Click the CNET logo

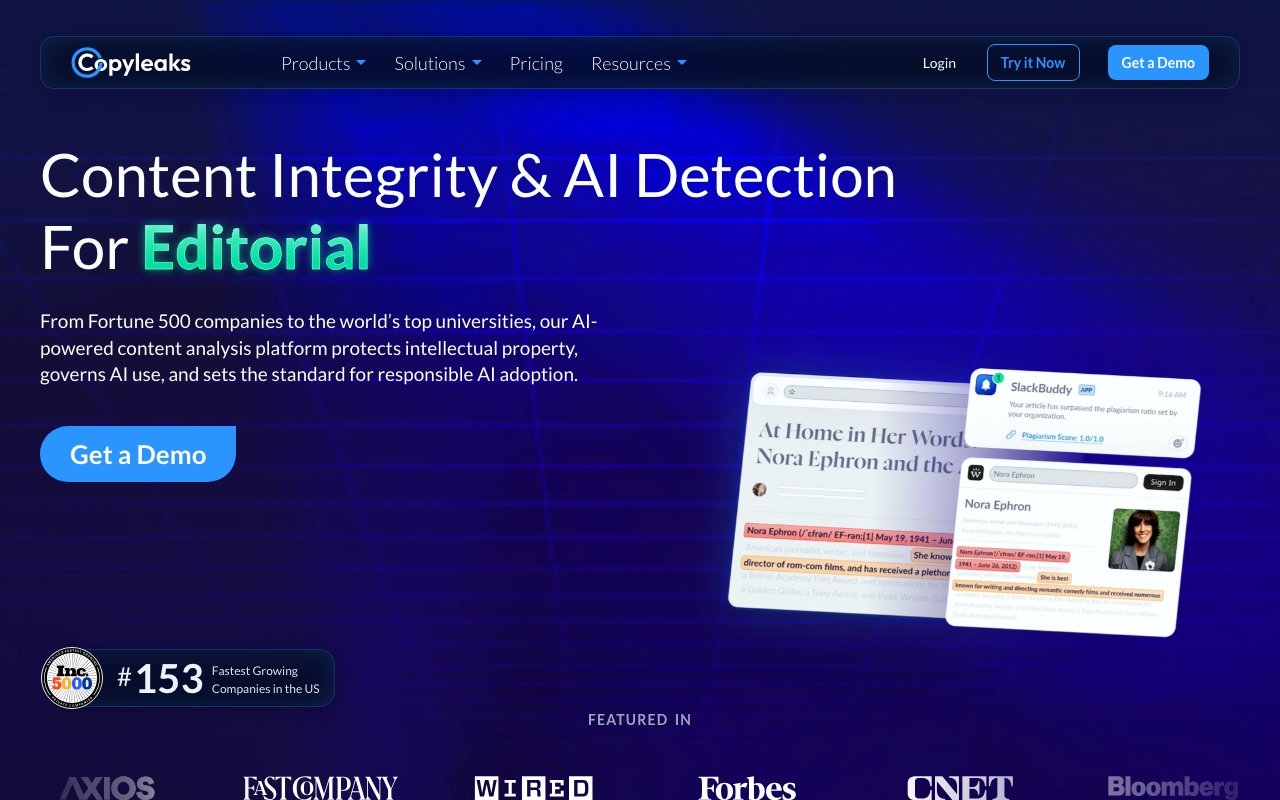(x=960, y=788)
